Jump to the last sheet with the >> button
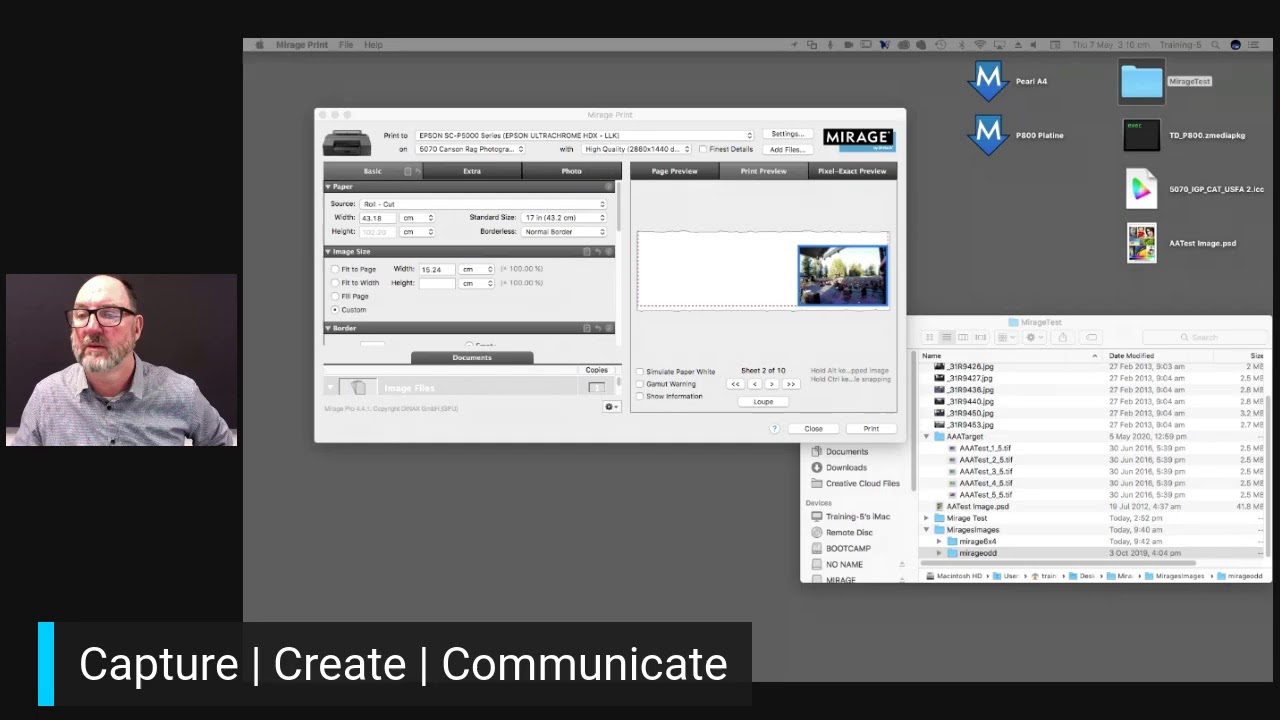Viewport: 1280px width, 720px height. pyautogui.click(x=791, y=384)
